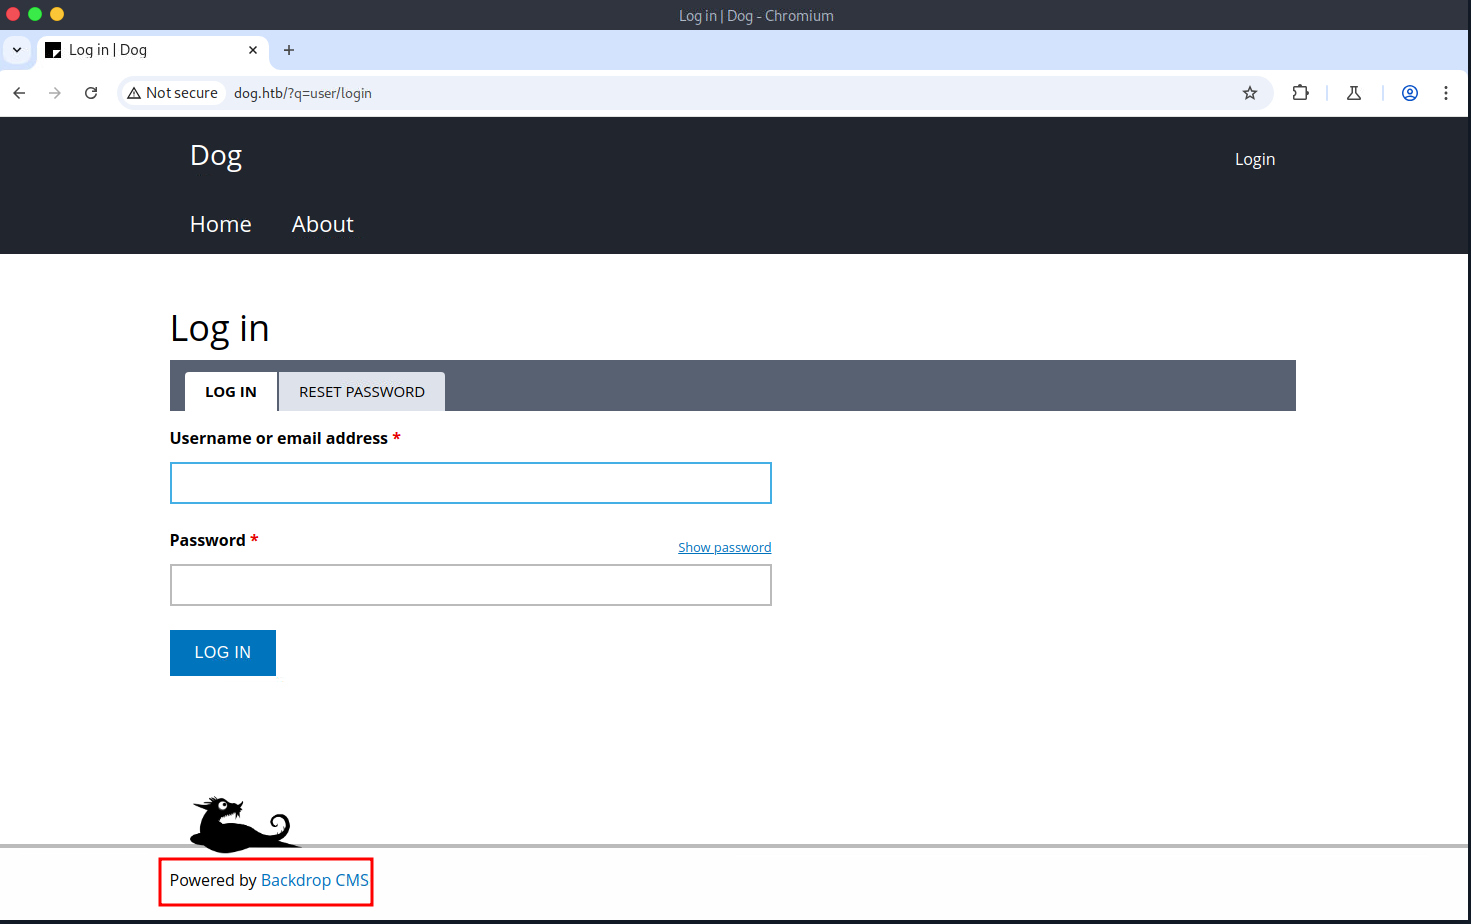Open the Chromium three-dot menu

[1446, 93]
